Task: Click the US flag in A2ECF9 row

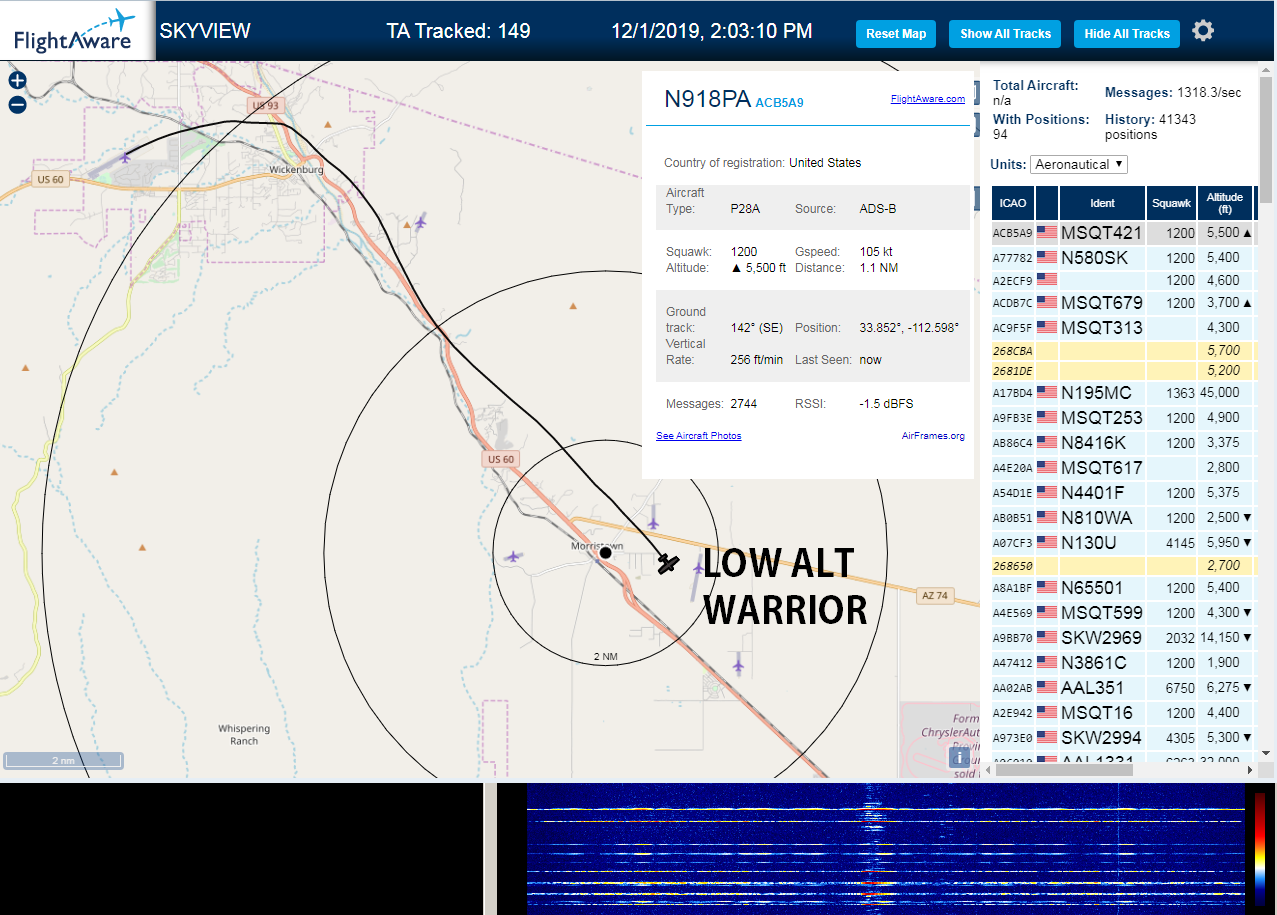Action: (x=1047, y=280)
